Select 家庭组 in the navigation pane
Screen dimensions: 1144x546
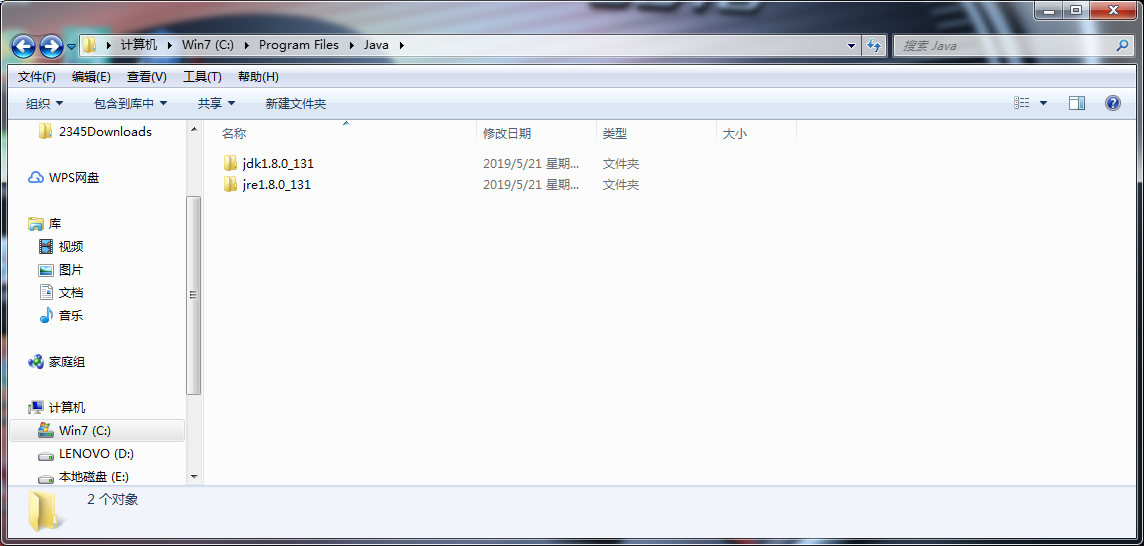(66, 362)
